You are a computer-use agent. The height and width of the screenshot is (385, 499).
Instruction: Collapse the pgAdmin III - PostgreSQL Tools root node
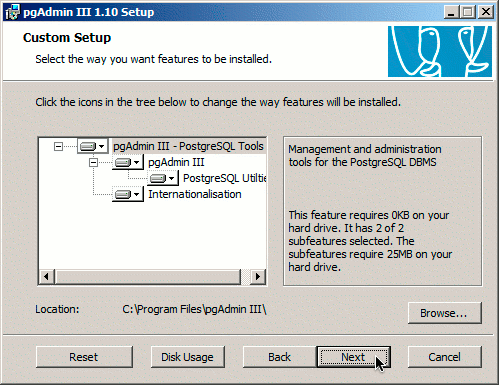click(x=58, y=146)
